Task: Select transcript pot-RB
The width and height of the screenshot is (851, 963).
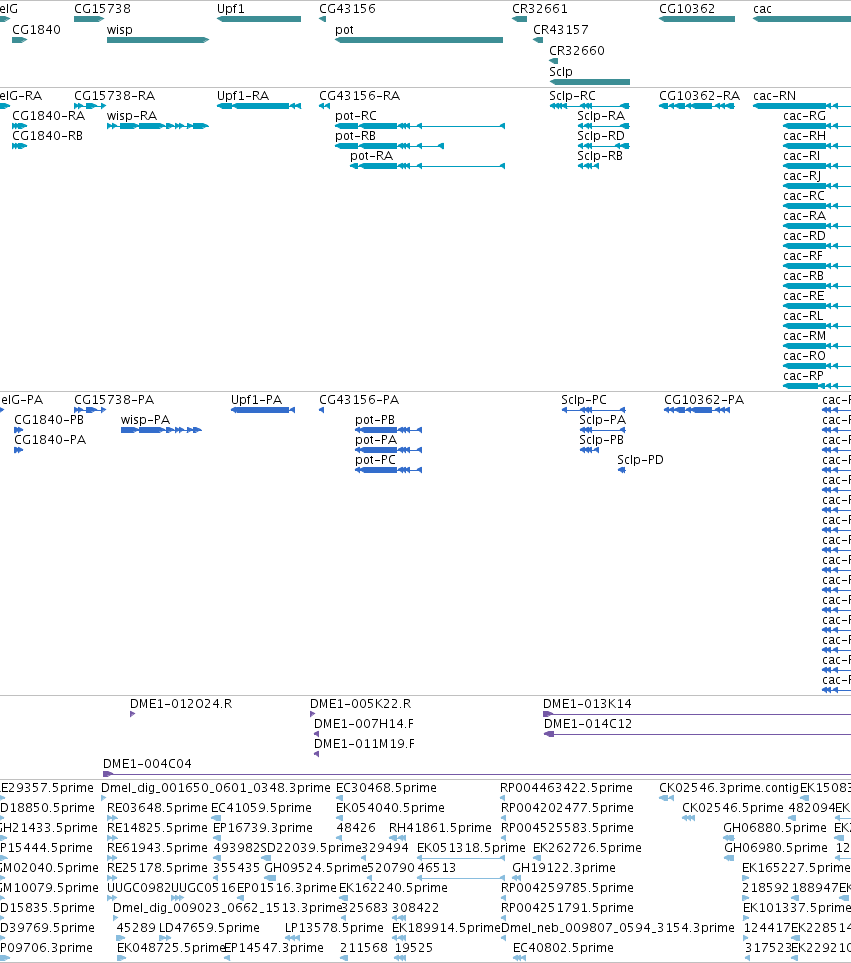Action: click(389, 146)
